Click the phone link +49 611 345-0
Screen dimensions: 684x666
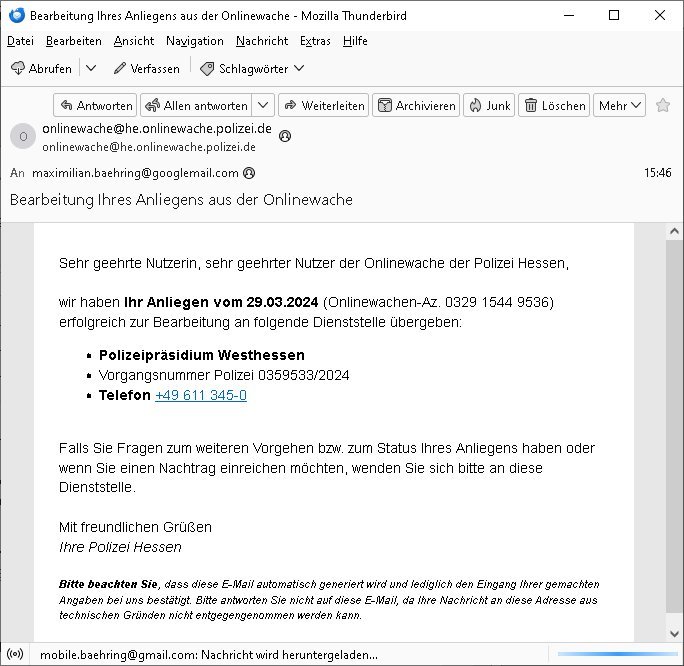tap(200, 396)
